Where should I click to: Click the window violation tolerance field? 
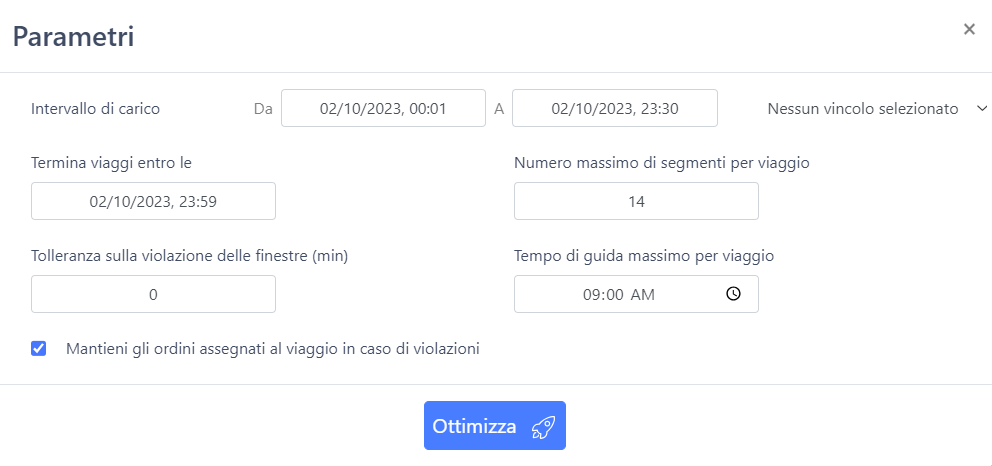click(153, 294)
